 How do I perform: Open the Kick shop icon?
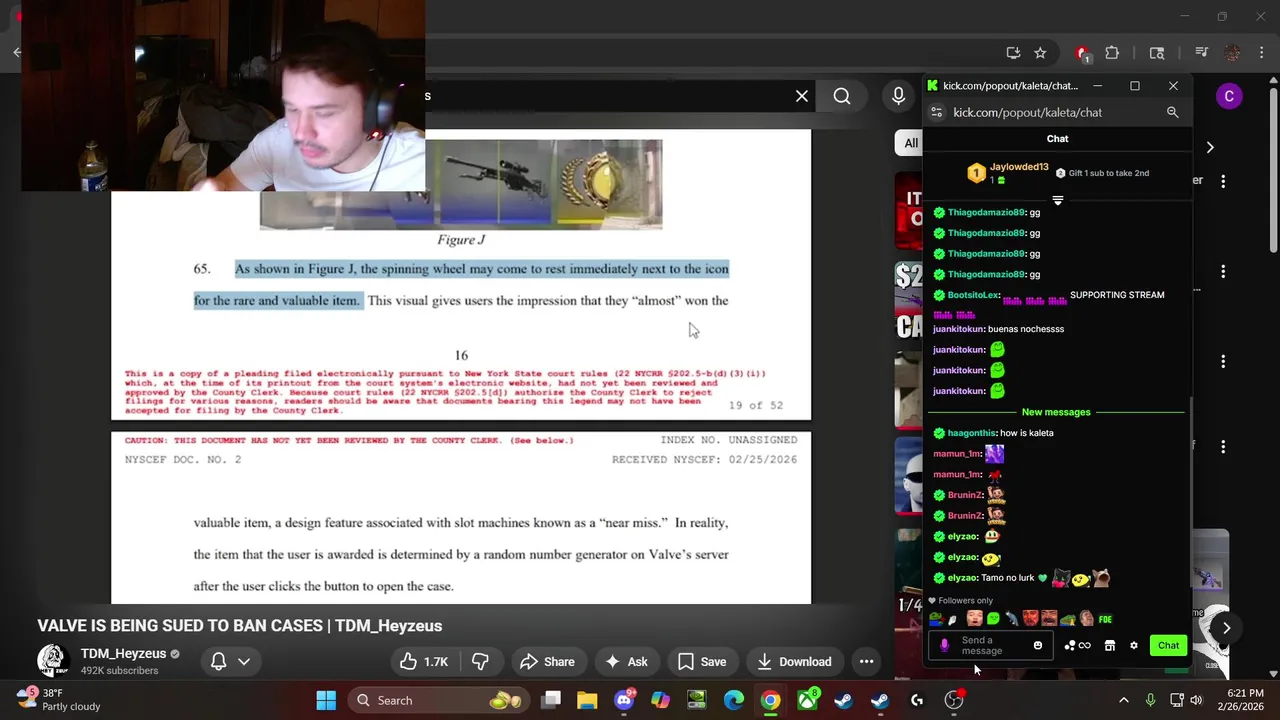click(1109, 645)
